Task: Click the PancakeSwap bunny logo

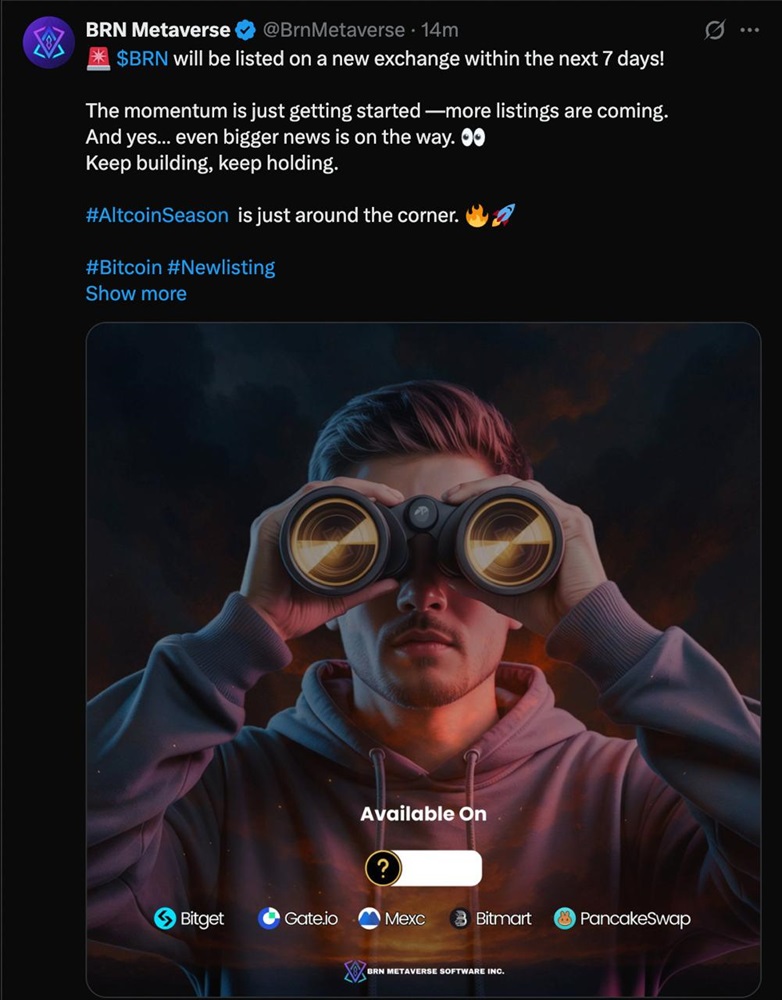Action: coord(564,918)
